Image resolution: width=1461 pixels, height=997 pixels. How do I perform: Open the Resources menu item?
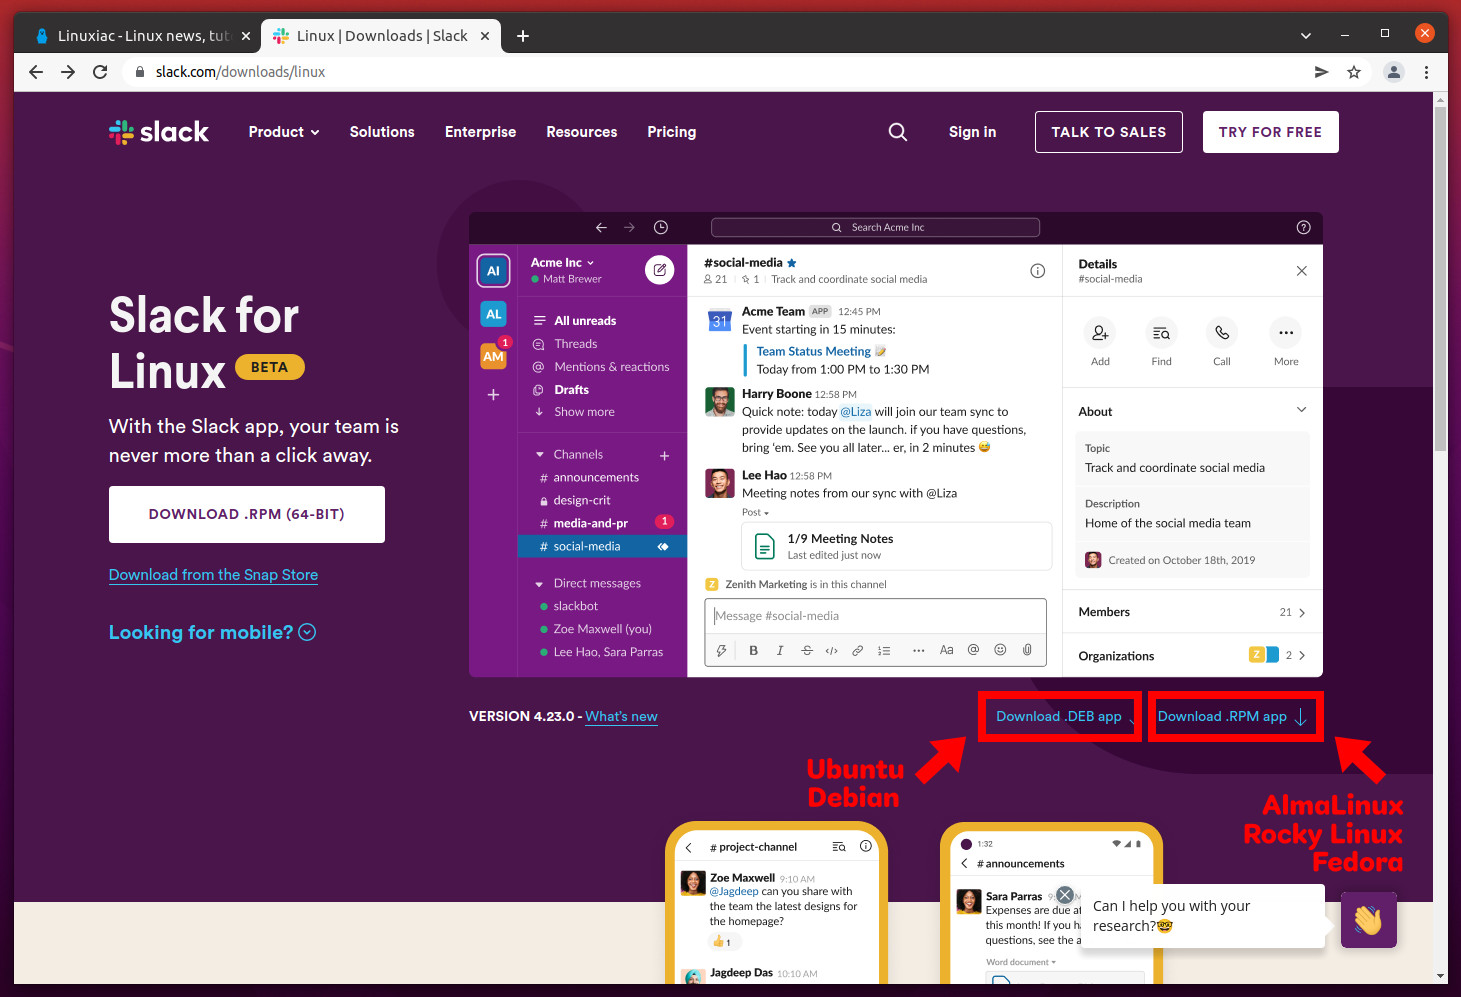pyautogui.click(x=582, y=132)
